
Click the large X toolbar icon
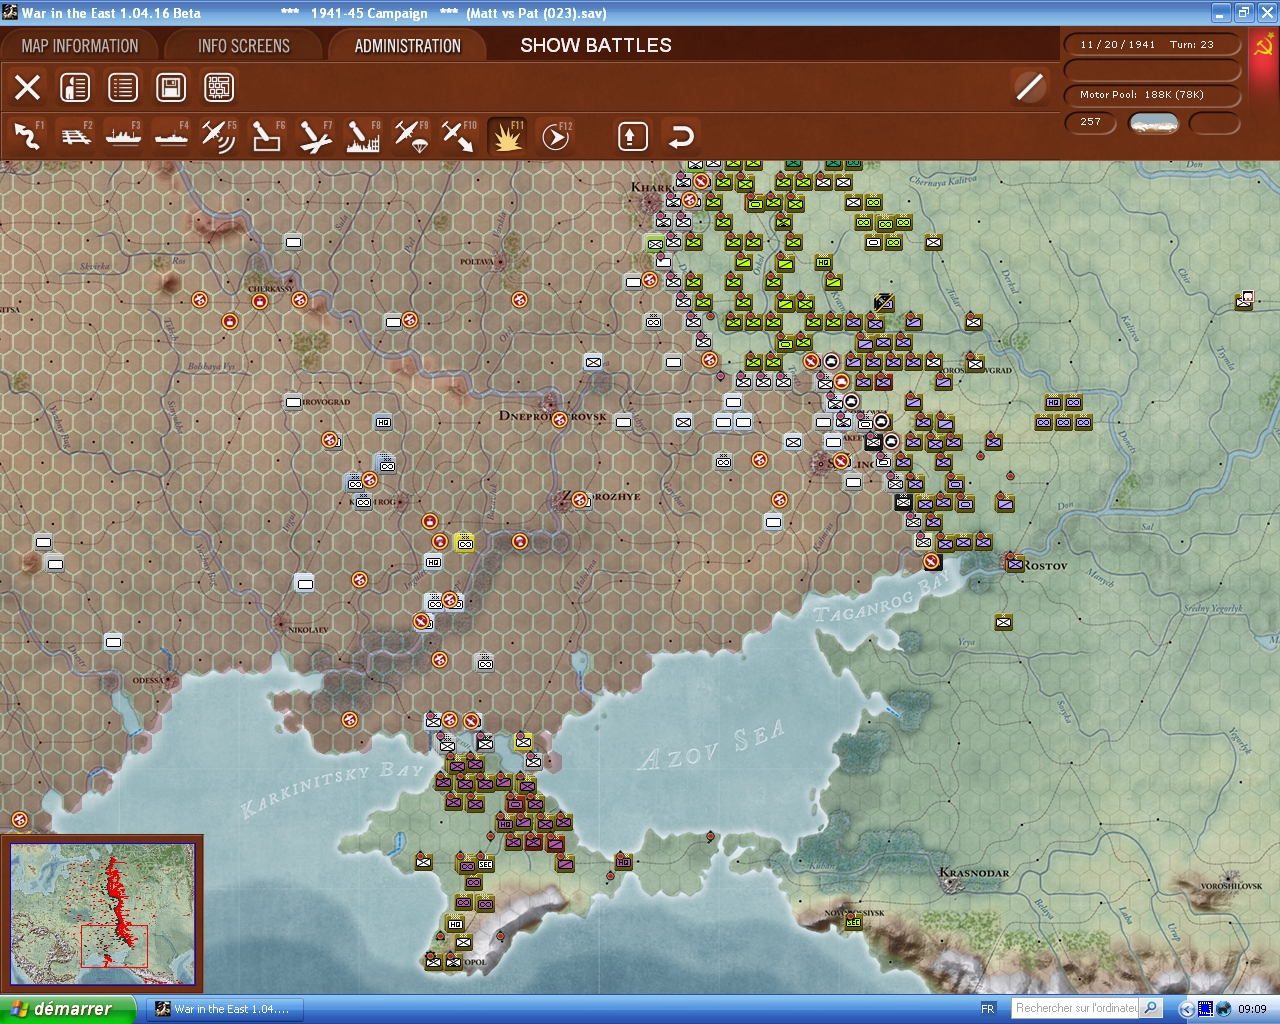click(x=27, y=87)
